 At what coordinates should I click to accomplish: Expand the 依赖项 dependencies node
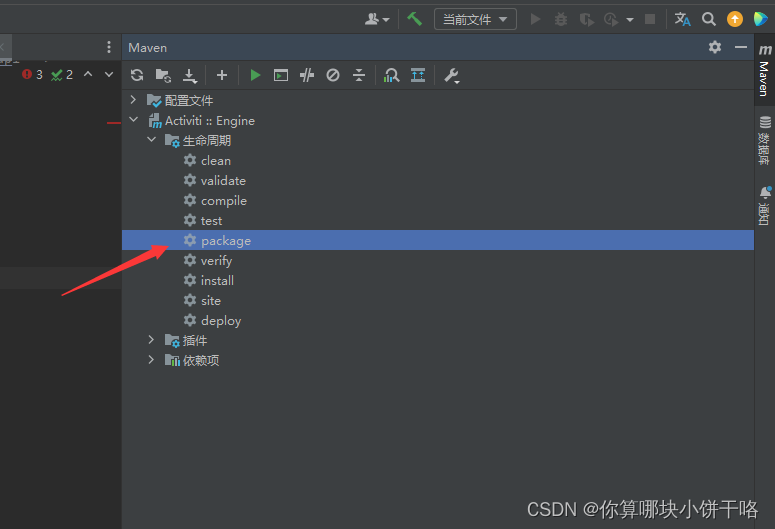click(151, 359)
